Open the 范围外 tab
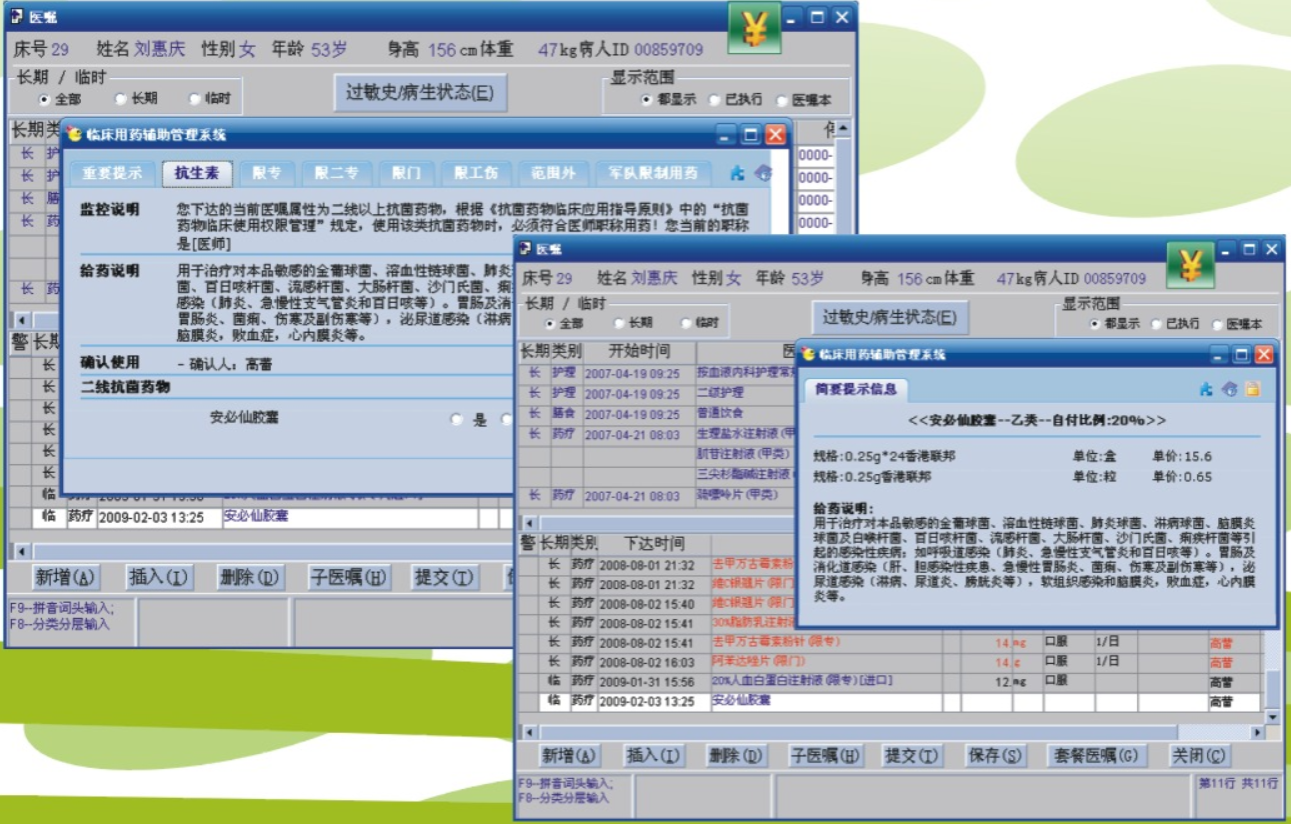The width and height of the screenshot is (1291, 824). 554,173
